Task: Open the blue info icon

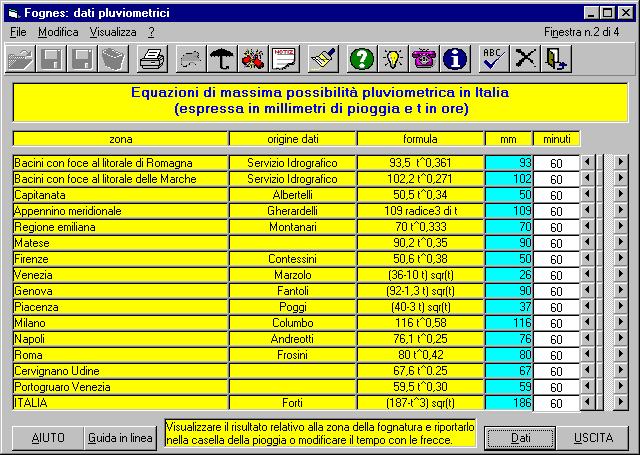Action: point(456,59)
